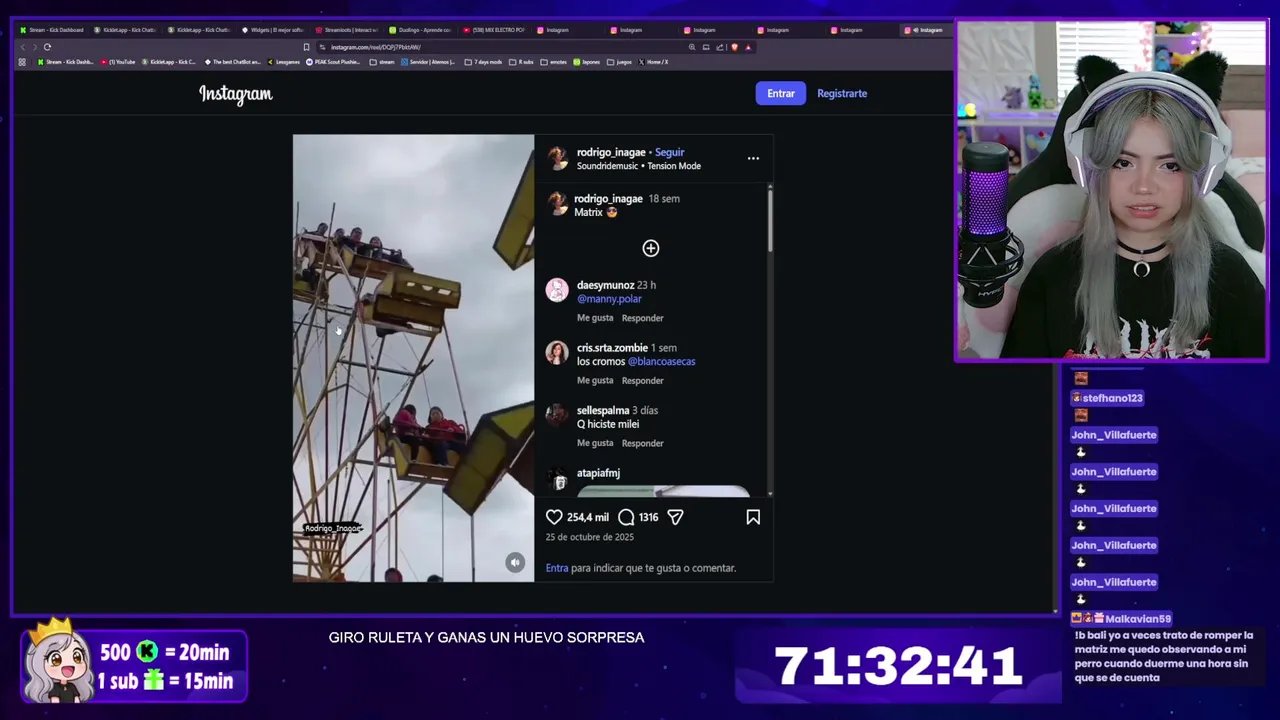Click the Entra link below the post date
Image resolution: width=1280 pixels, height=720 pixels.
tap(557, 568)
